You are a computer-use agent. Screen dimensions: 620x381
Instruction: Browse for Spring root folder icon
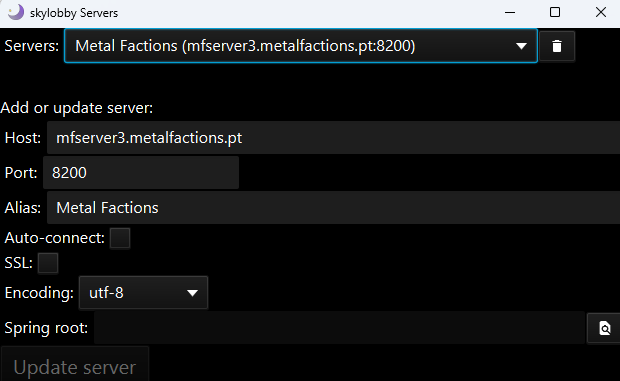pyautogui.click(x=604, y=328)
